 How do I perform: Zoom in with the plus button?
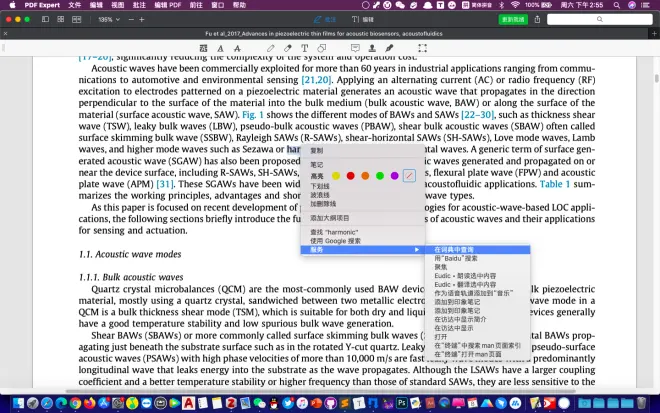[x=142, y=19]
